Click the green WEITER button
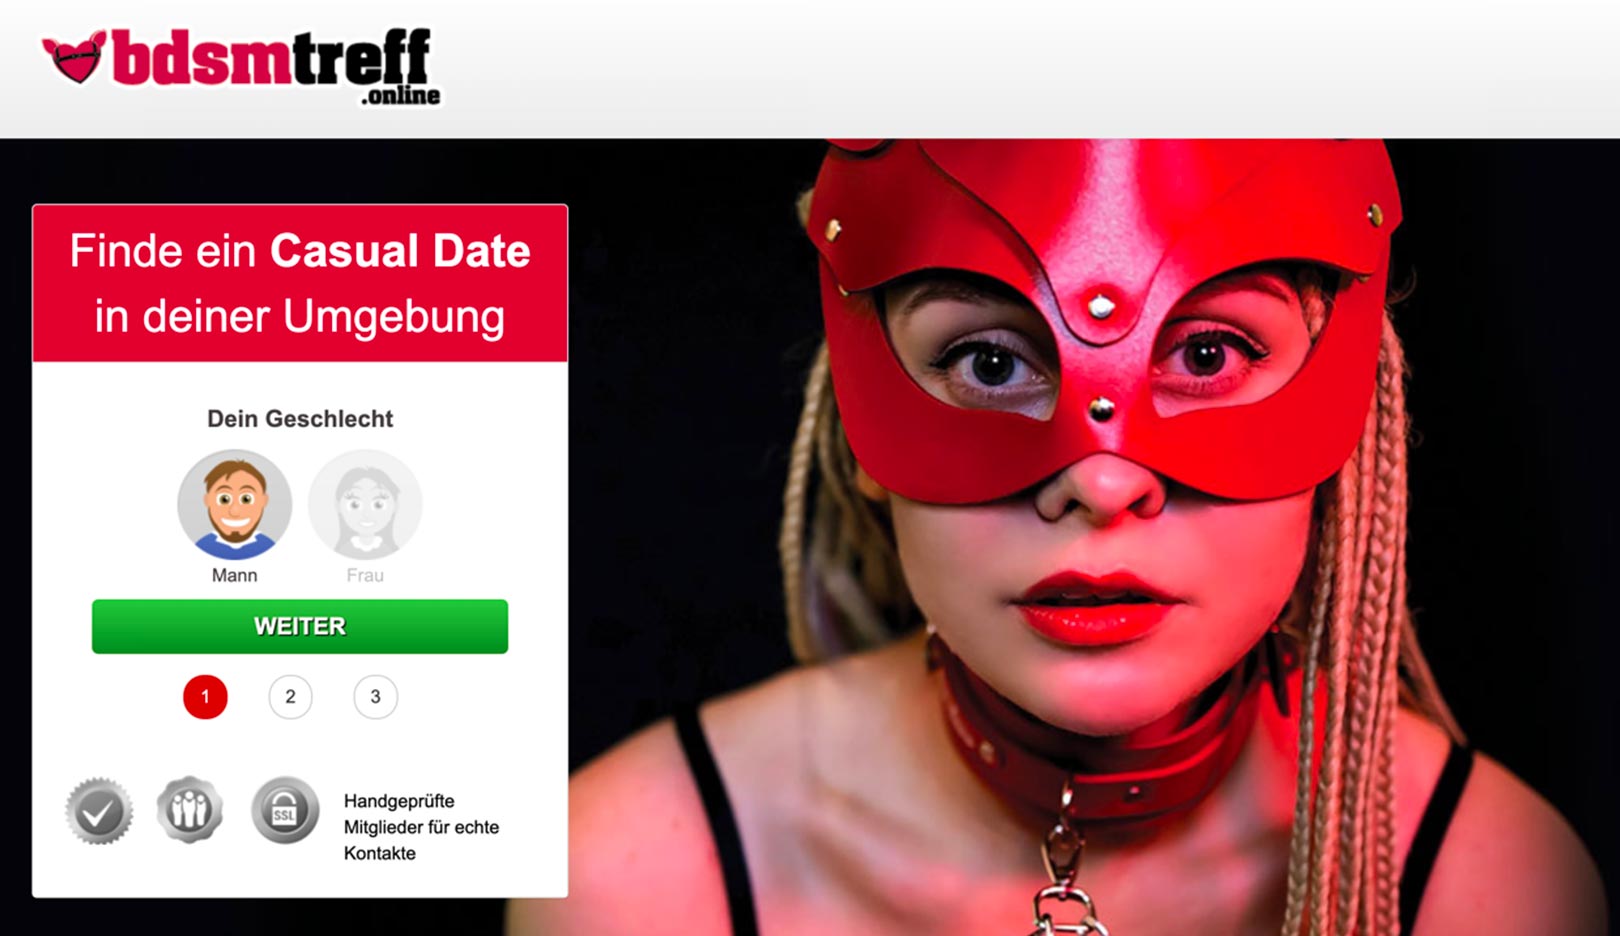The width and height of the screenshot is (1620, 936). (x=300, y=626)
